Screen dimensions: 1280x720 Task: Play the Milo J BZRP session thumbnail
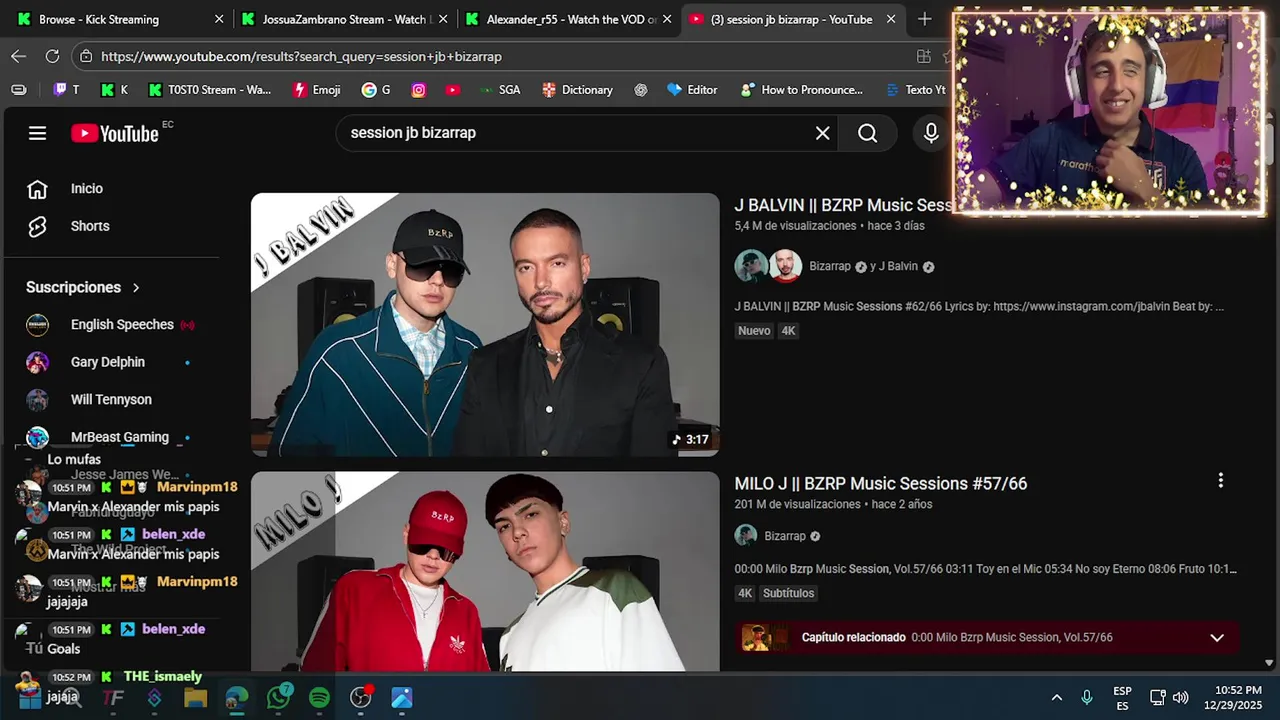(485, 571)
